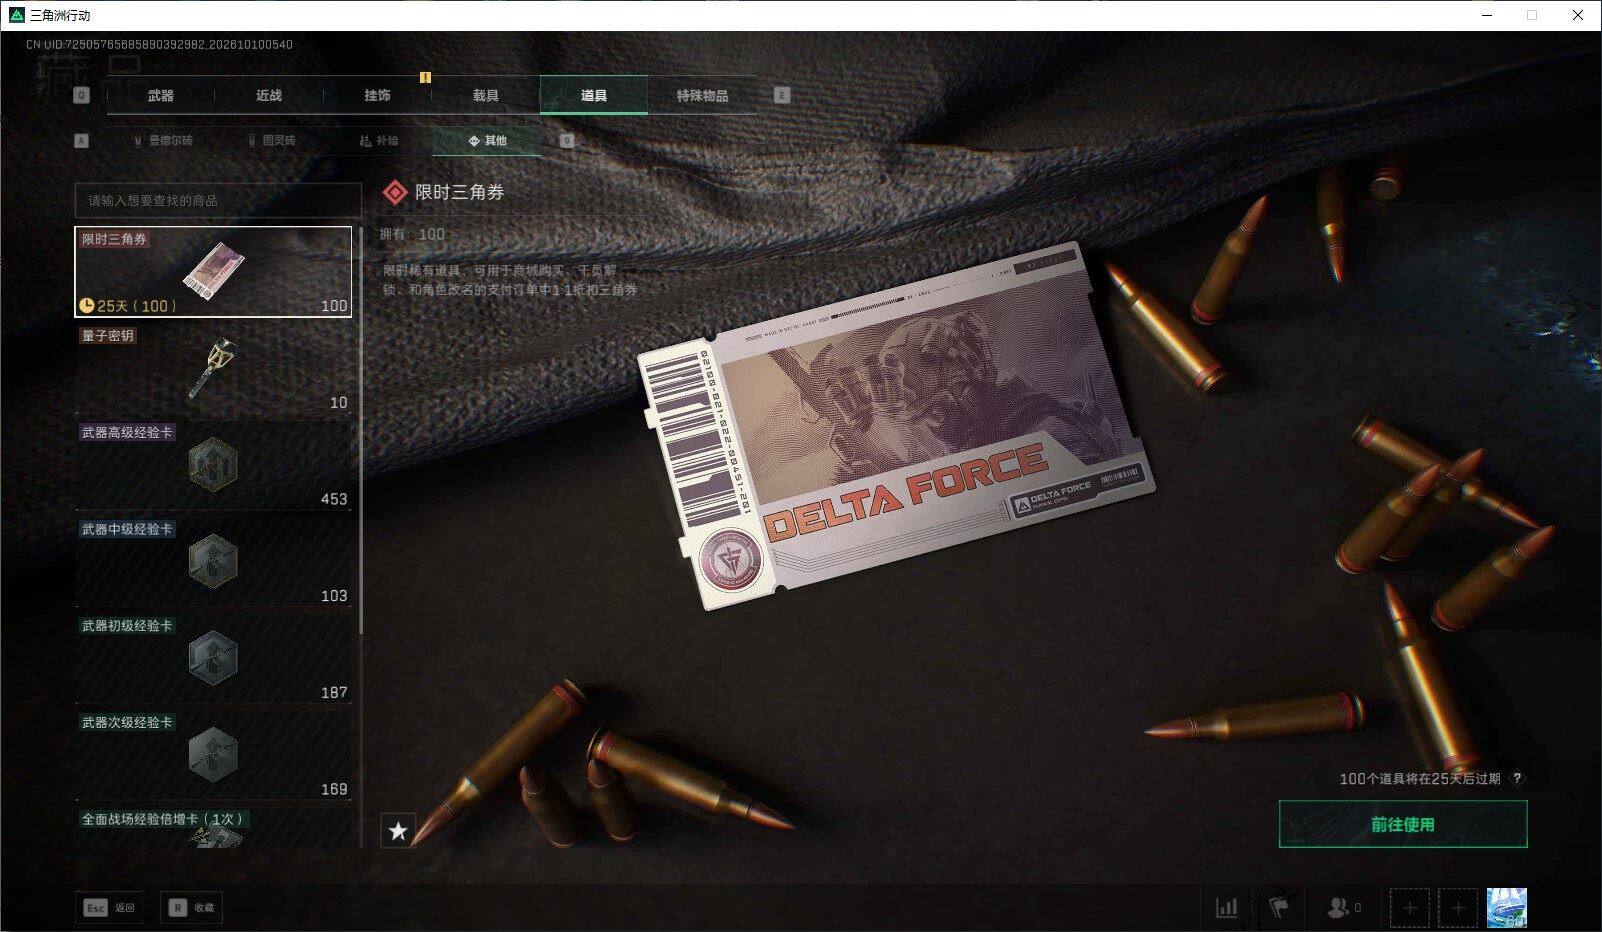Click the second empty teammate plus slot

1458,908
